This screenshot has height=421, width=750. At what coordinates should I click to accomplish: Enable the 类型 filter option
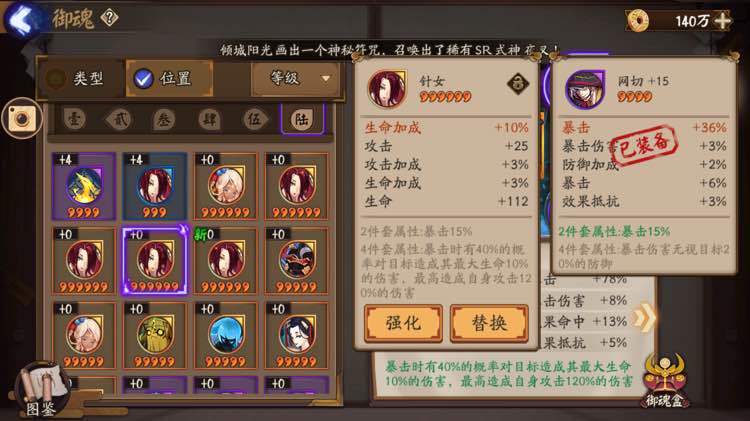(x=80, y=78)
